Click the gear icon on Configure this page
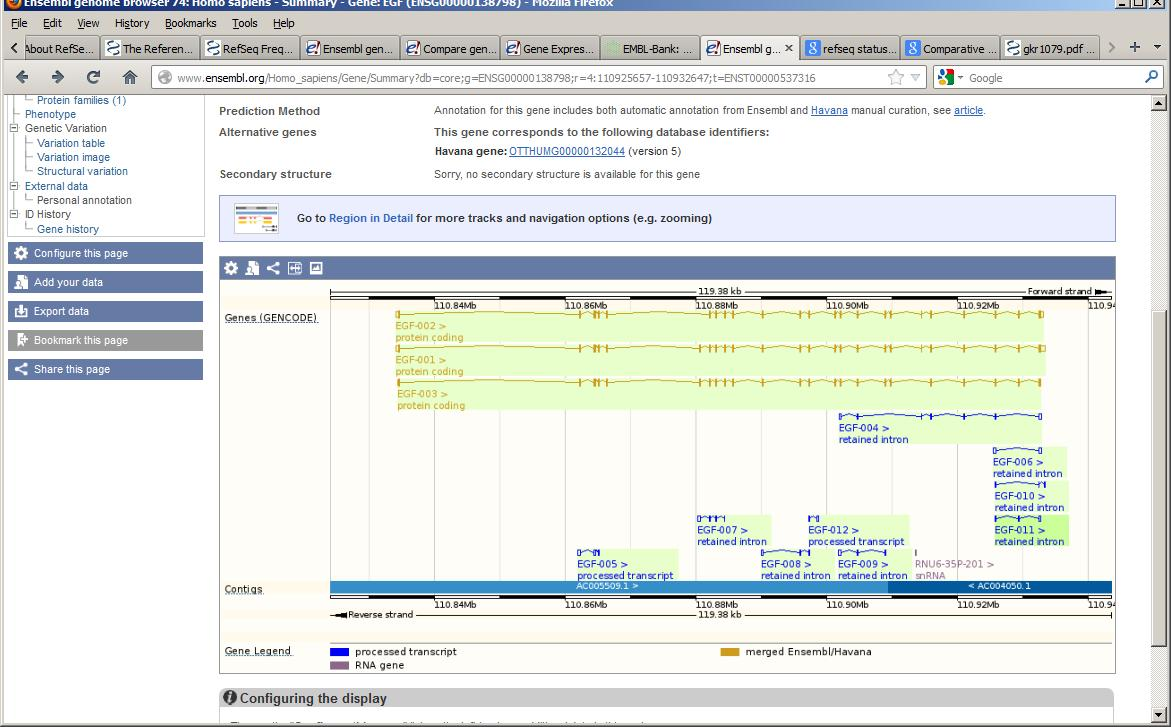1171x727 pixels. point(21,253)
